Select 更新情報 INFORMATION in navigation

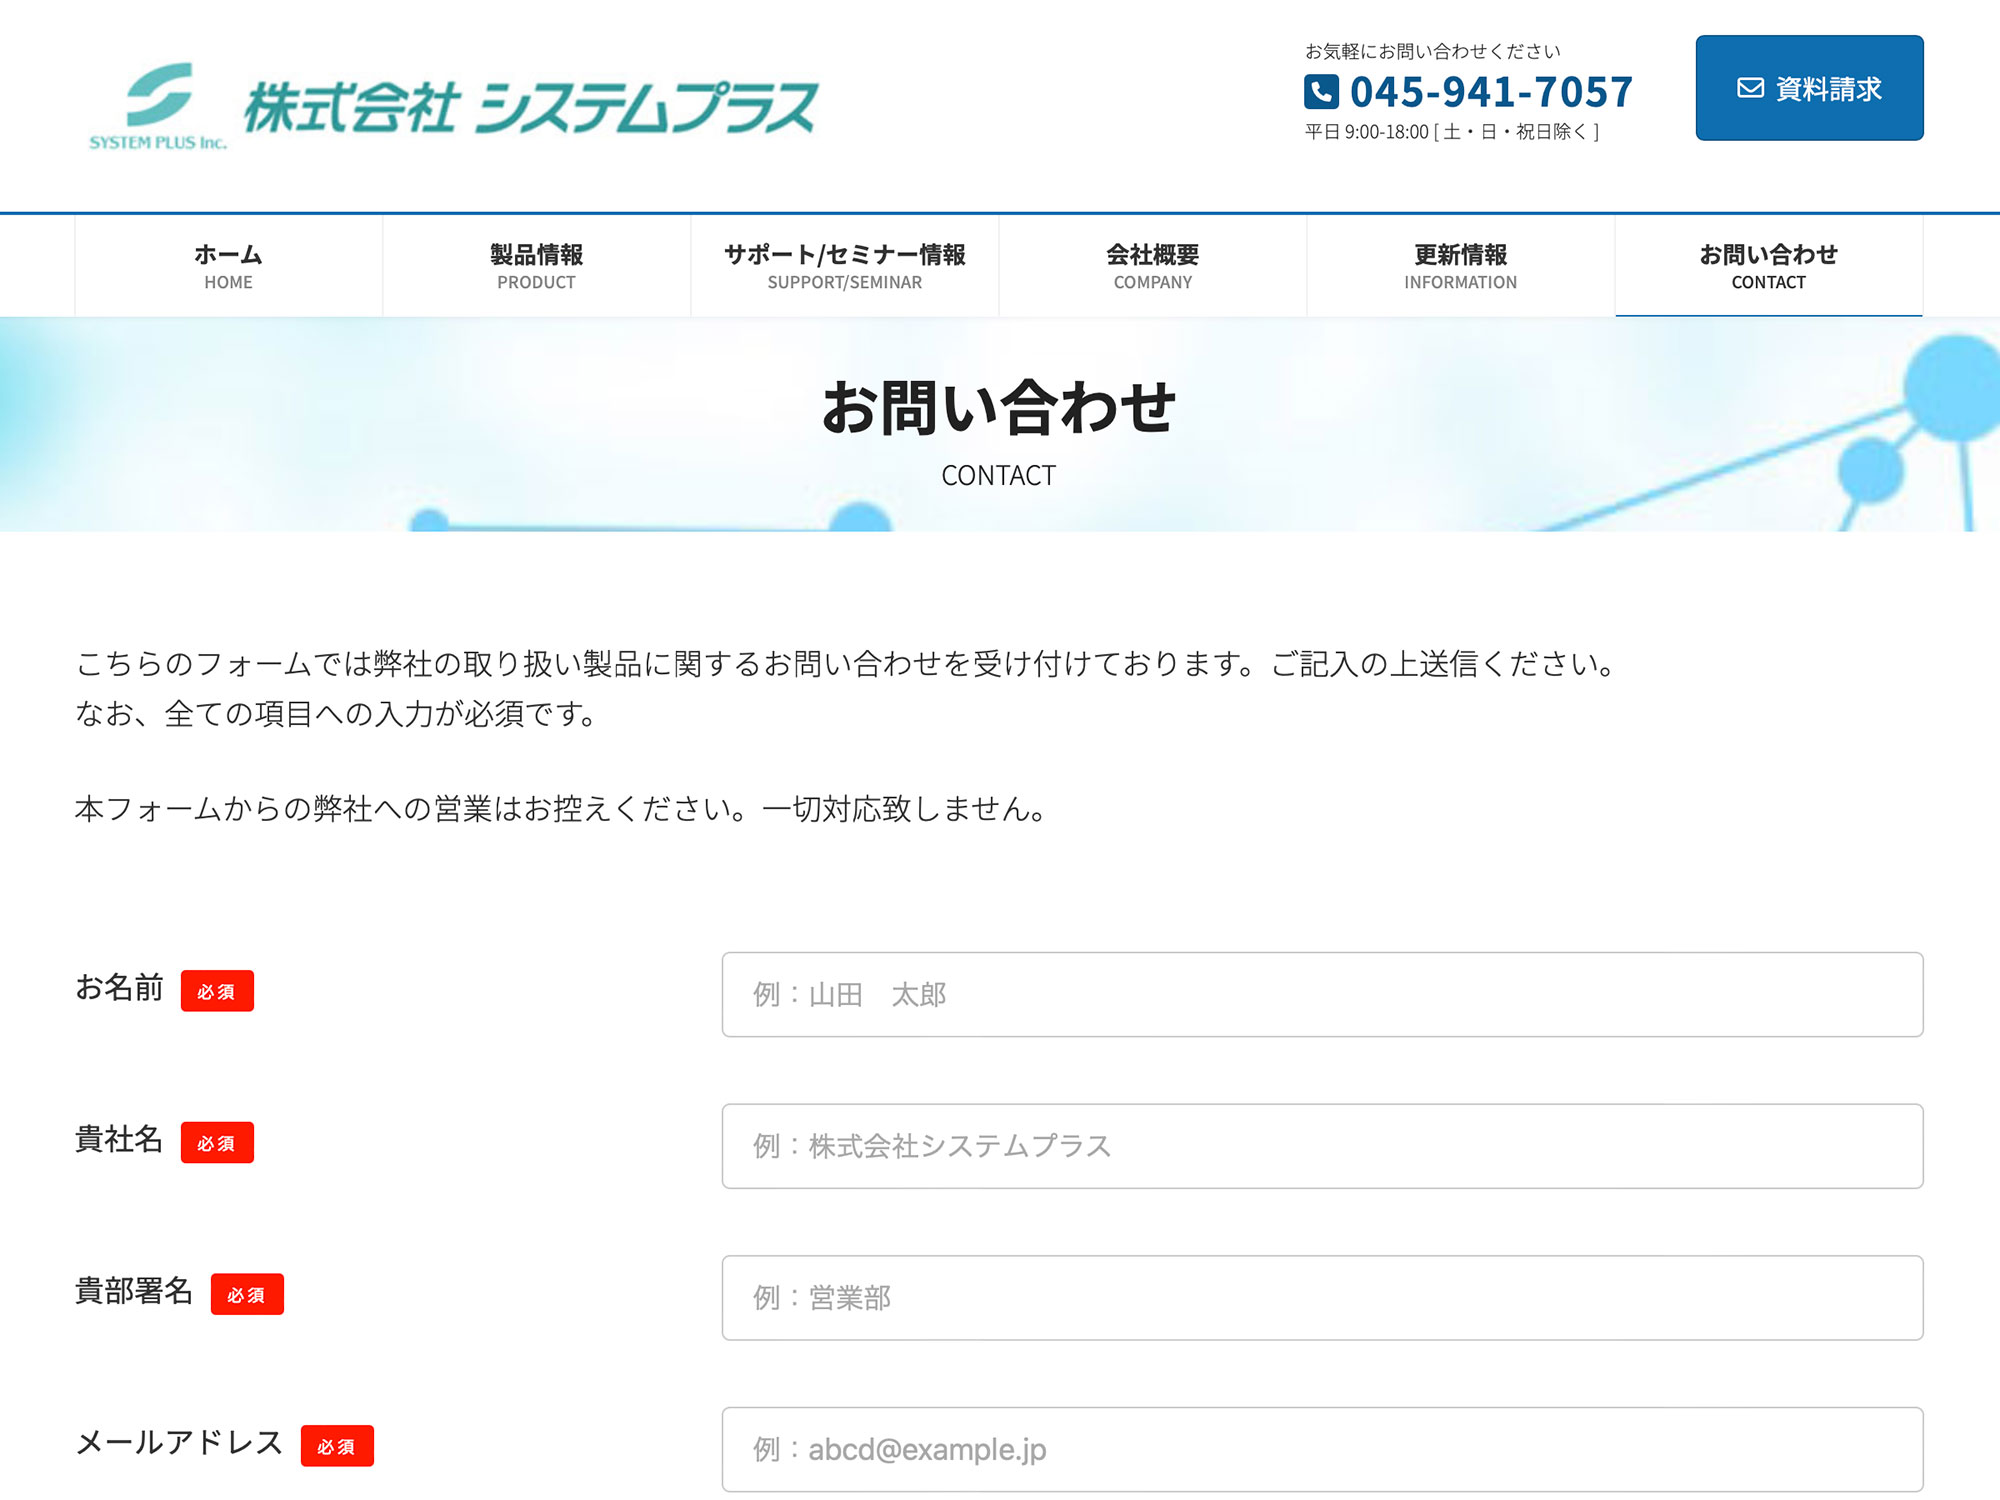[1460, 266]
